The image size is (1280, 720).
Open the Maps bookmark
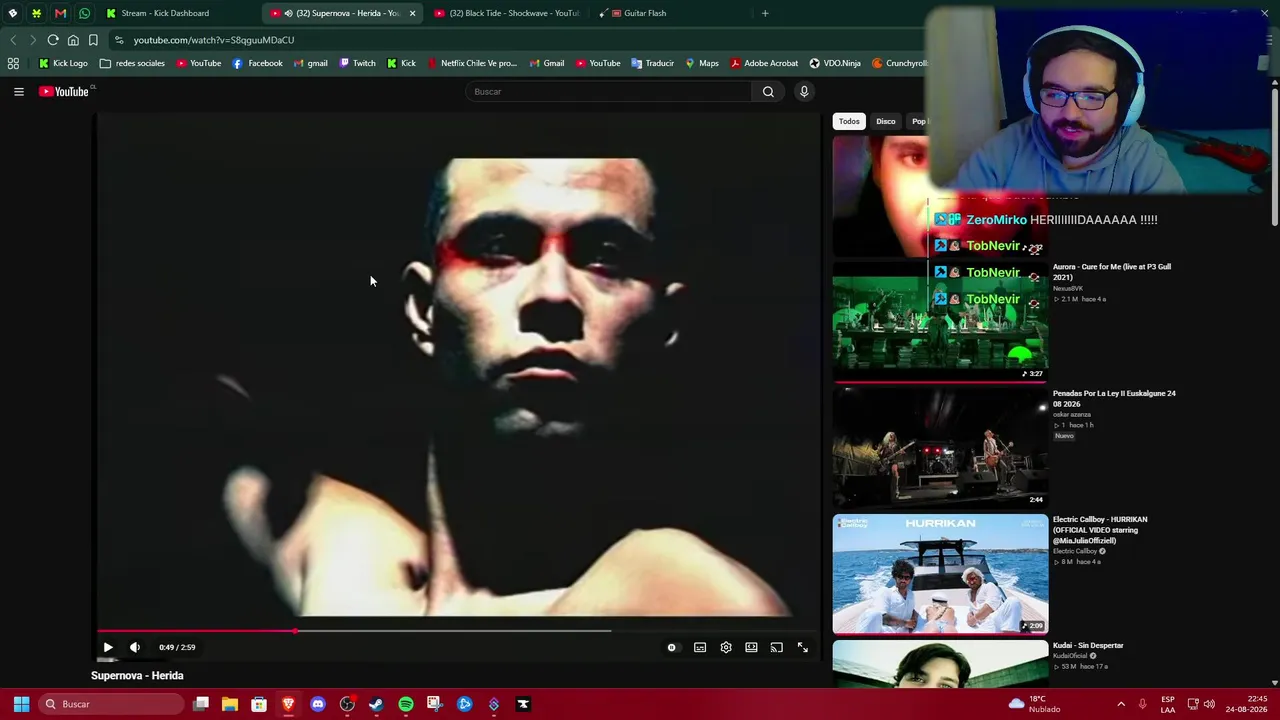click(x=701, y=63)
